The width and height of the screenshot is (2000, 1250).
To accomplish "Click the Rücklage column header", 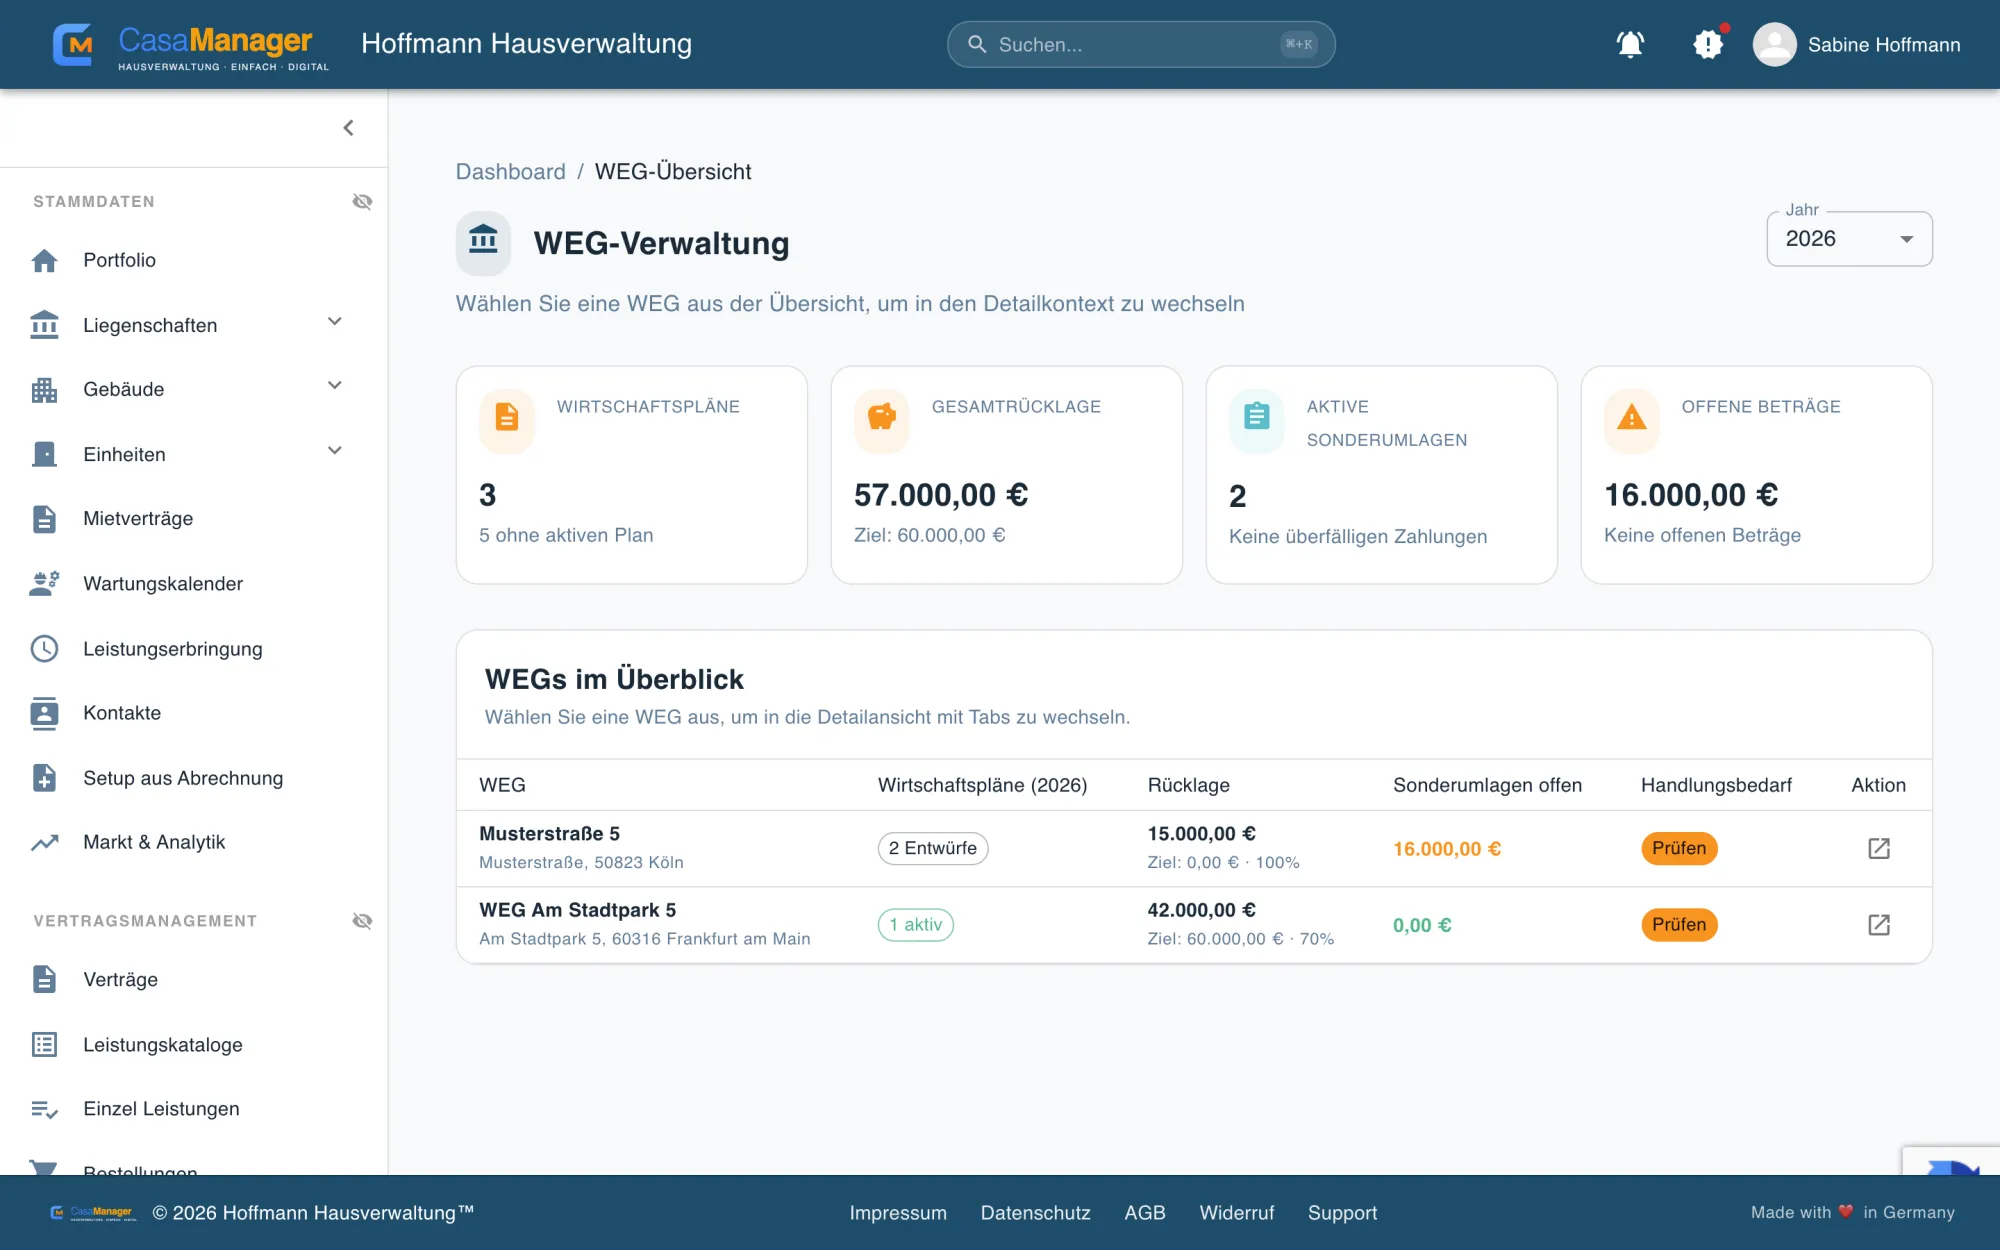I will pos(1188,785).
